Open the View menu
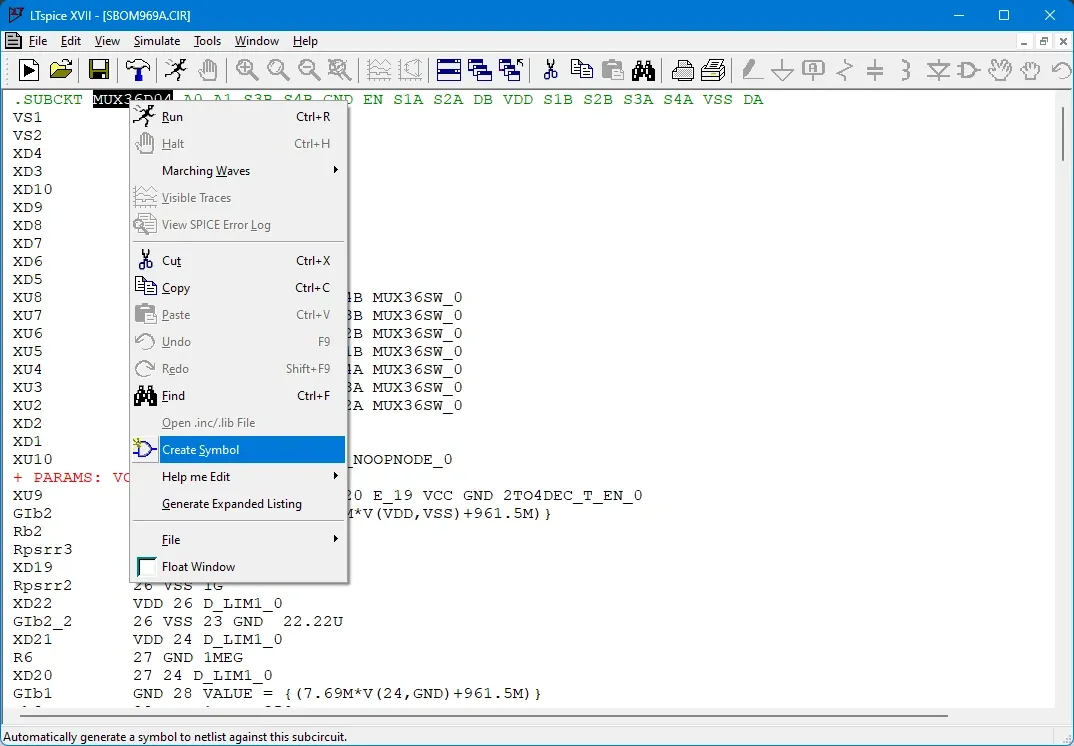This screenshot has width=1074, height=746. click(107, 41)
